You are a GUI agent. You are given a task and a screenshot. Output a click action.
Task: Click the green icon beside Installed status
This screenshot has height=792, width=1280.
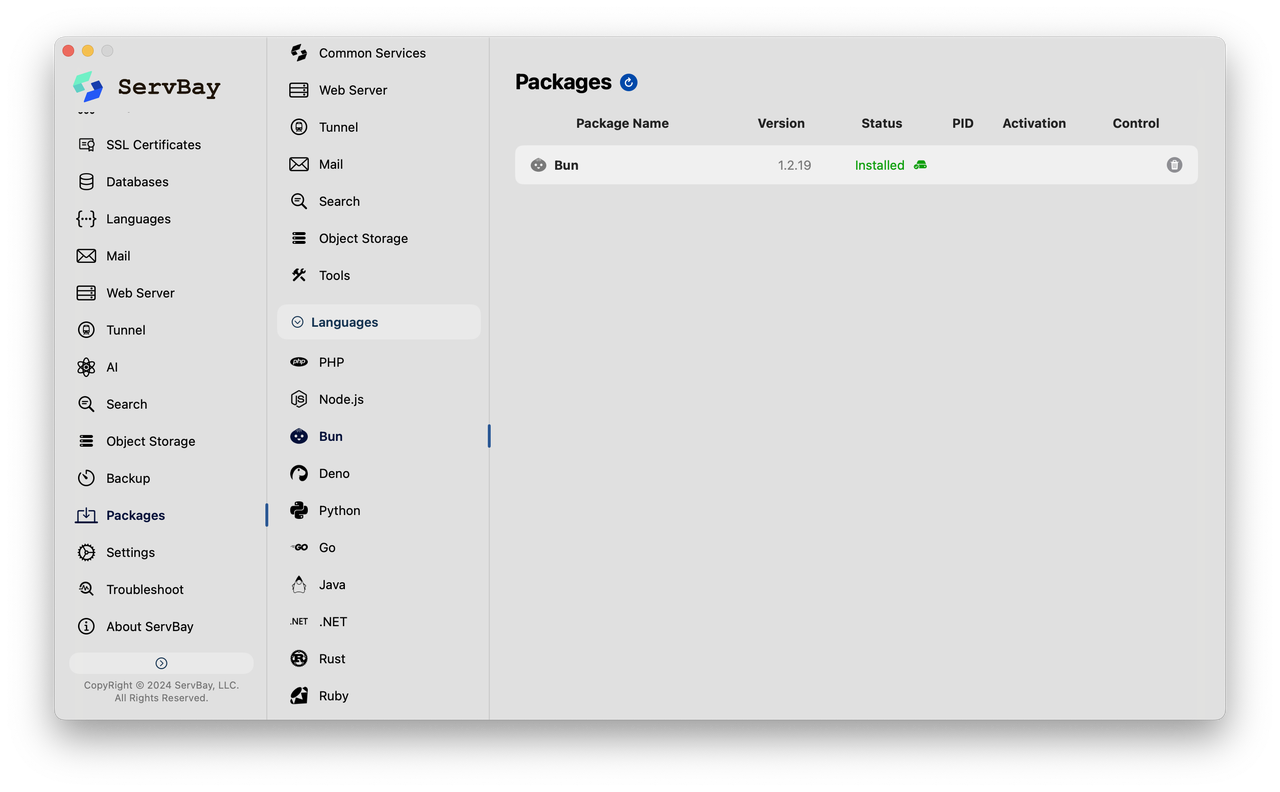(920, 165)
